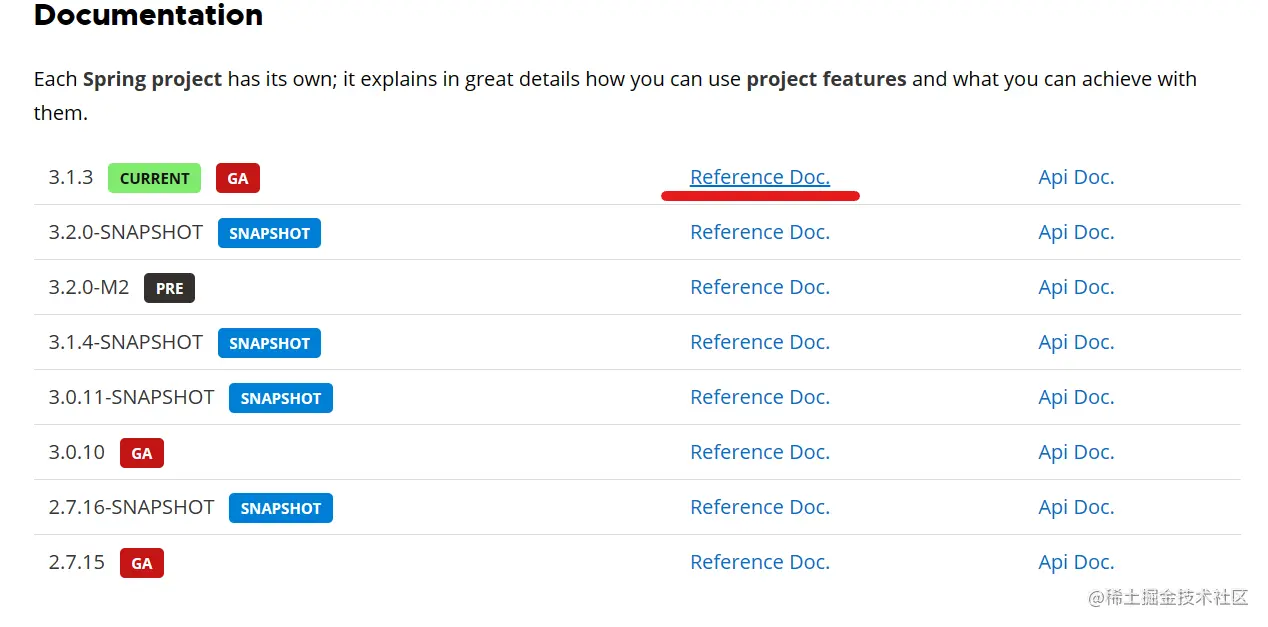Viewport: 1268px width, 627px height.
Task: Open Reference Doc. for version 3.0.10
Action: point(759,452)
